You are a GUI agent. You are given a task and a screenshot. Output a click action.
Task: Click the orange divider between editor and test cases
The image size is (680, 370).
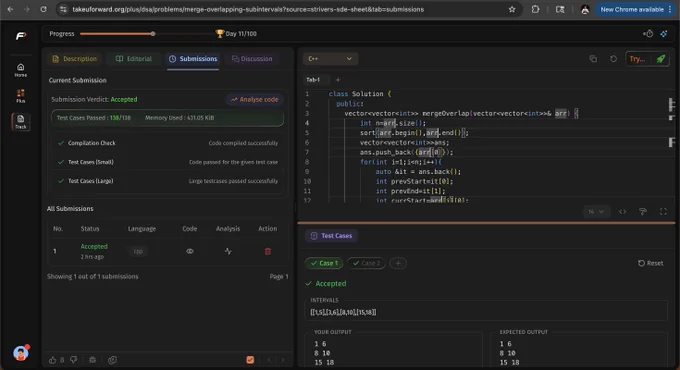(x=486, y=223)
